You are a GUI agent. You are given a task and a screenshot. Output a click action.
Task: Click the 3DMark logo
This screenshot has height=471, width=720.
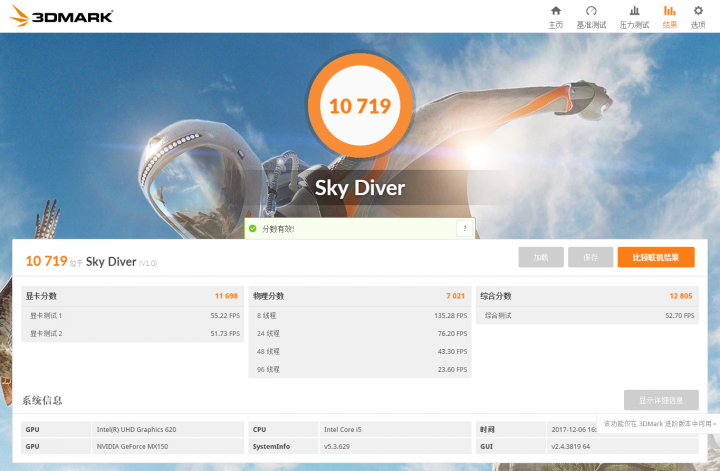click(x=61, y=16)
